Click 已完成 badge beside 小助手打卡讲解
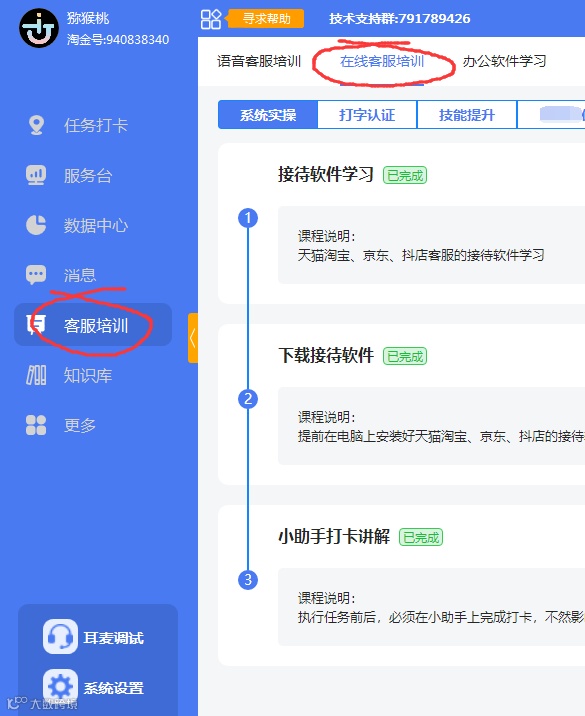Image resolution: width=585 pixels, height=716 pixels. (421, 537)
